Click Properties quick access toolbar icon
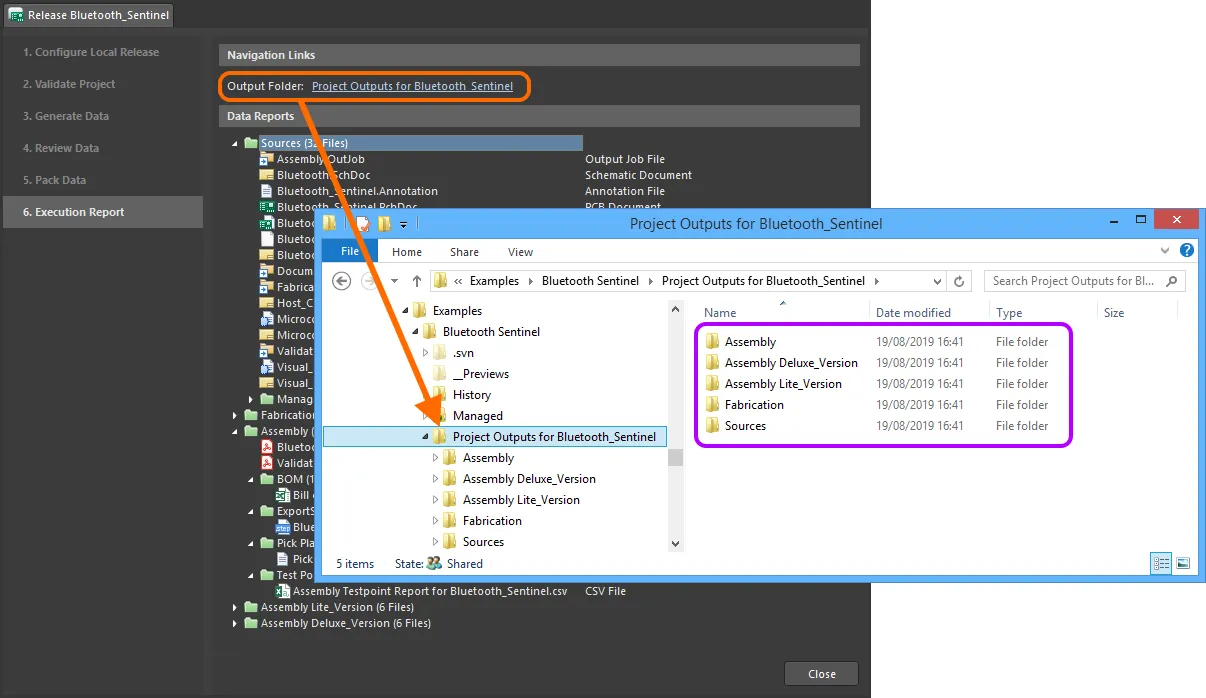Viewport: 1206px width, 698px height. pyautogui.click(x=363, y=224)
